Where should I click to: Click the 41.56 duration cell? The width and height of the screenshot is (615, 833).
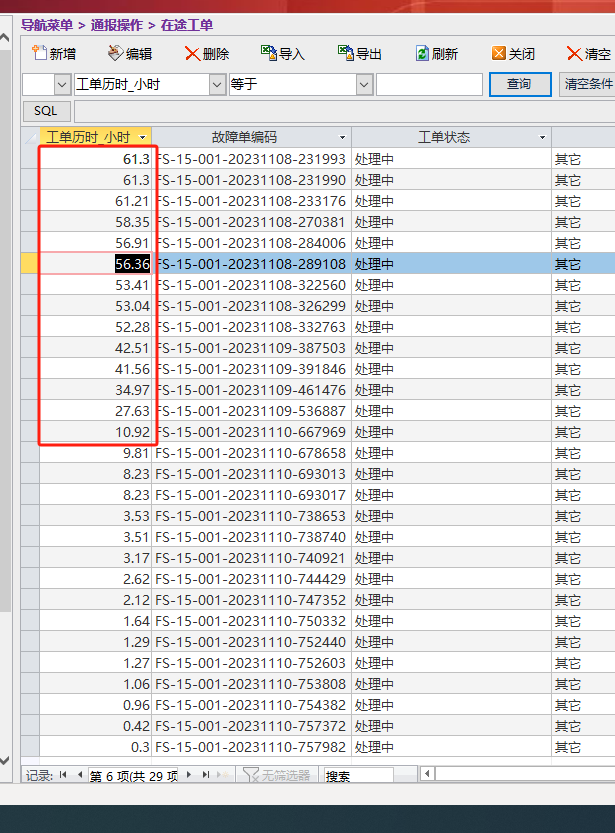[96, 369]
